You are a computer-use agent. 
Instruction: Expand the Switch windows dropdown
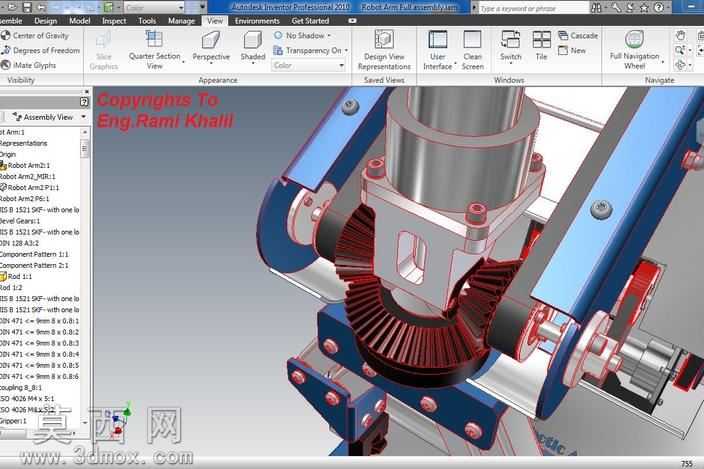[x=510, y=65]
